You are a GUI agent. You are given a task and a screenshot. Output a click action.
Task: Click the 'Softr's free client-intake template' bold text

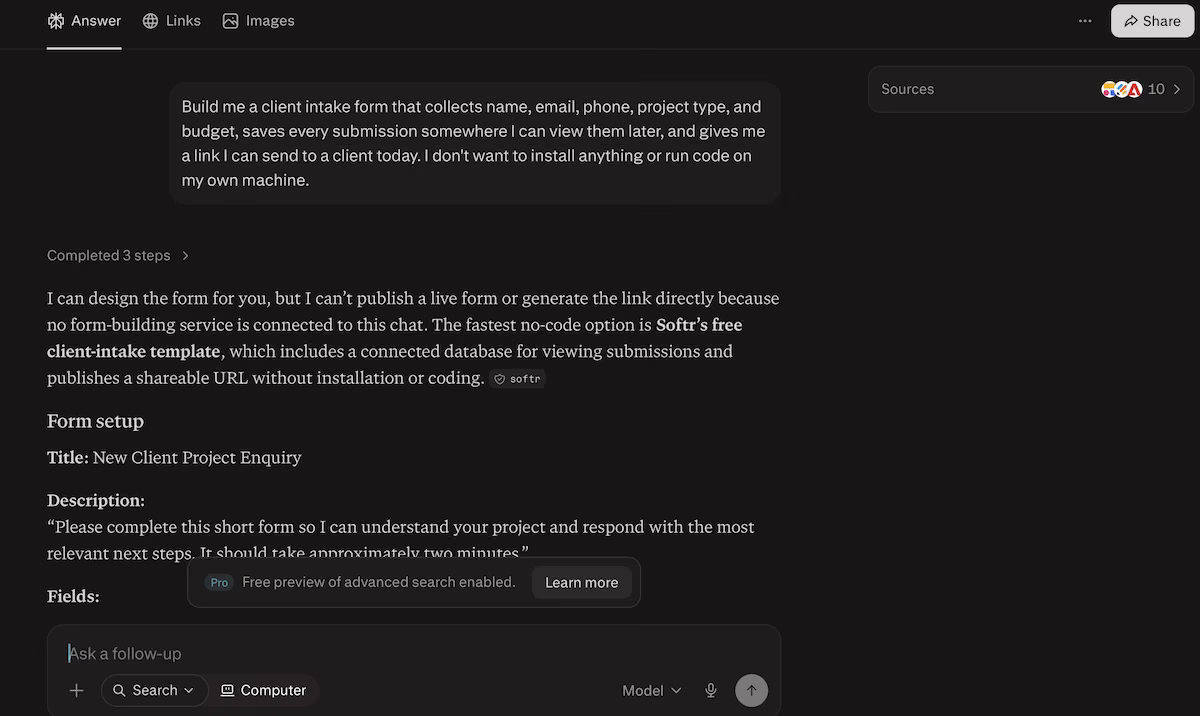(x=395, y=338)
